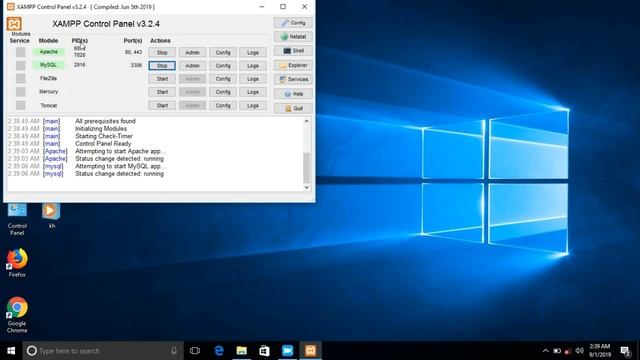This screenshot has height=360, width=640.
Task: Open MySQL Config options
Action: (x=223, y=66)
